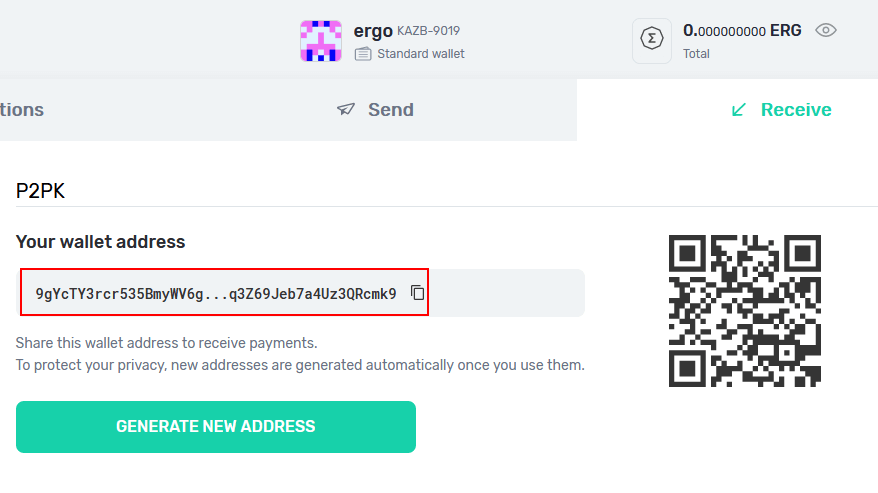Open the Send tab

coord(375,110)
